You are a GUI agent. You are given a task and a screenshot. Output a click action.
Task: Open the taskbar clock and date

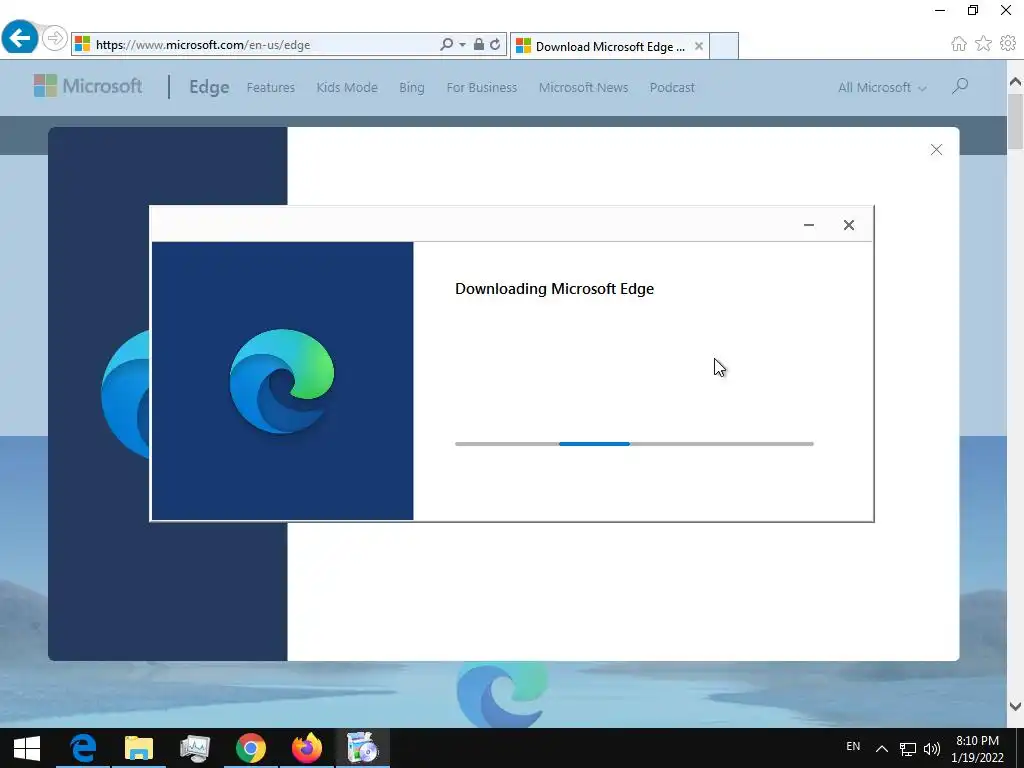tap(977, 749)
